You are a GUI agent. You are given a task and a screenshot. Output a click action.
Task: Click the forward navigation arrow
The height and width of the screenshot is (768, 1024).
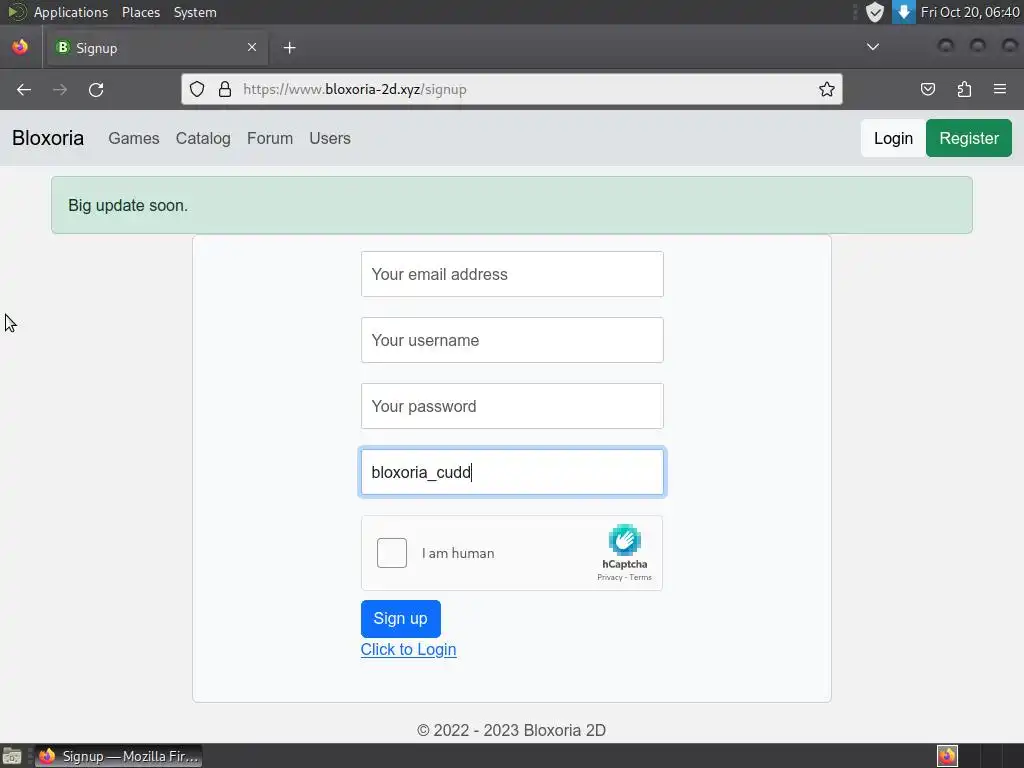tap(60, 89)
